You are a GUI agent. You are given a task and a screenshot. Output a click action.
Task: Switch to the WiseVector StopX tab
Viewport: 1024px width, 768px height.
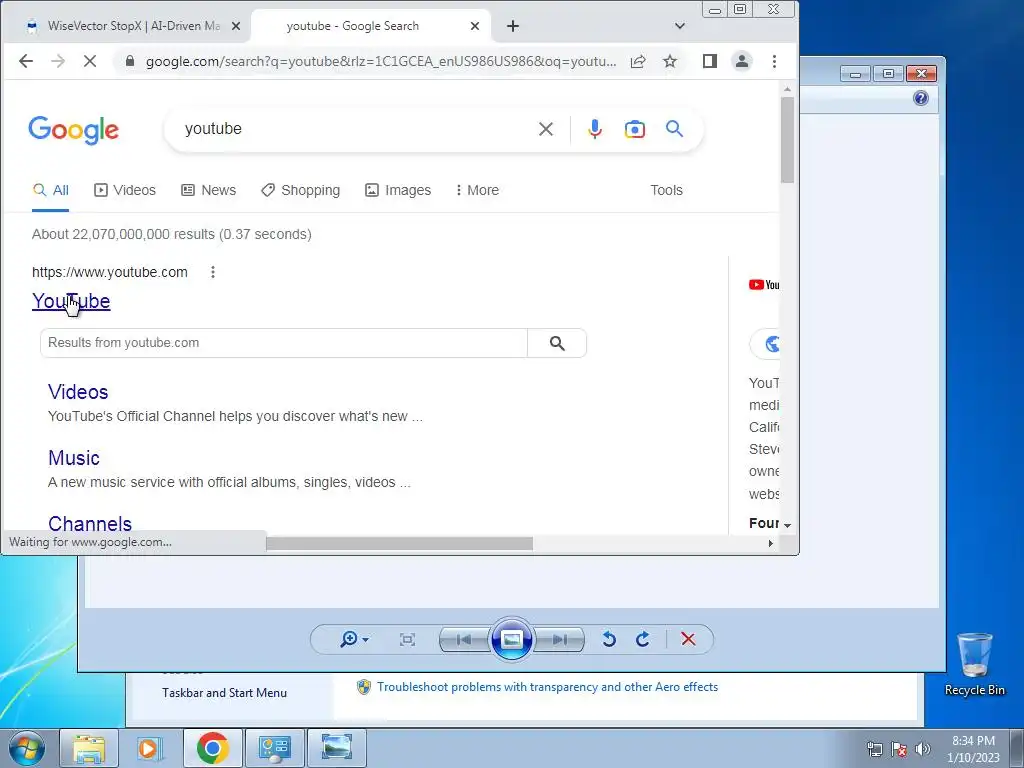[x=133, y=26]
